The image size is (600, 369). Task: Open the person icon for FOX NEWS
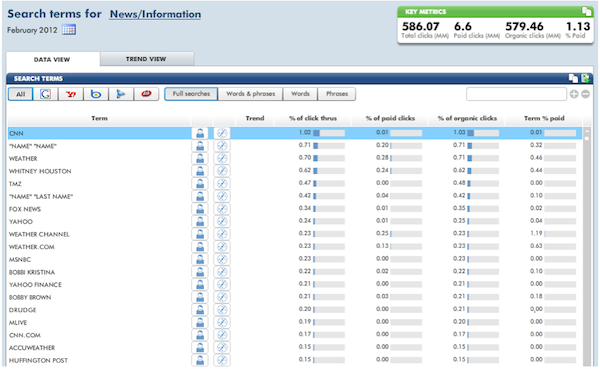click(x=200, y=209)
